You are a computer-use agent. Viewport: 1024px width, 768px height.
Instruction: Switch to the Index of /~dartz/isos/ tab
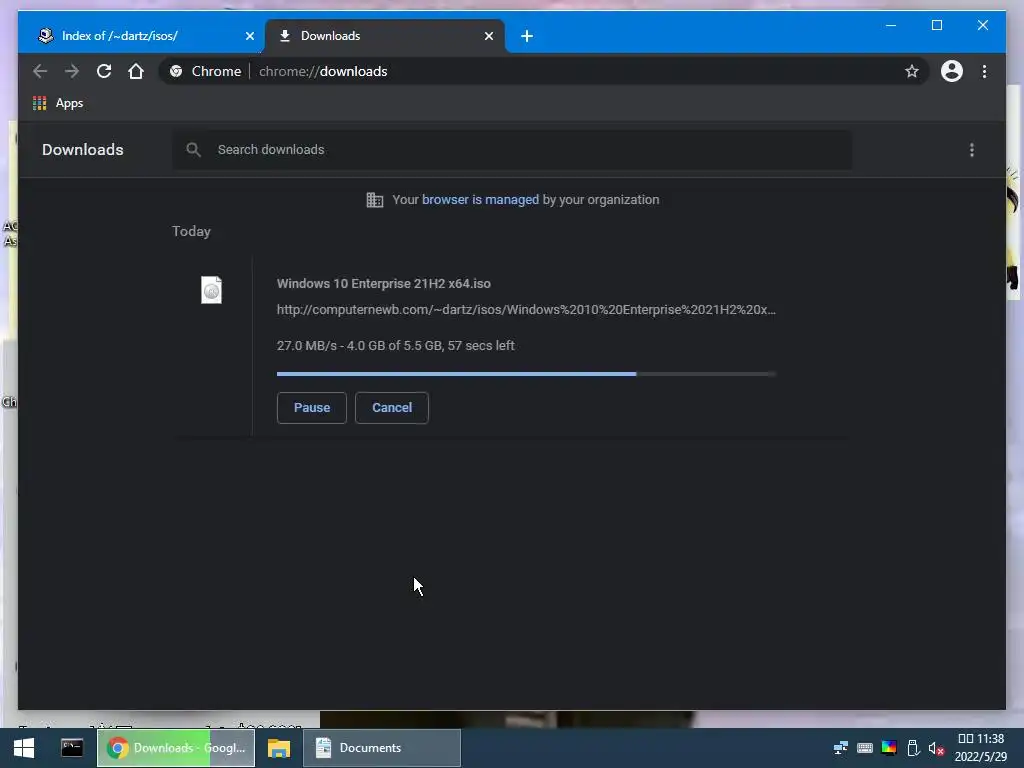(140, 36)
